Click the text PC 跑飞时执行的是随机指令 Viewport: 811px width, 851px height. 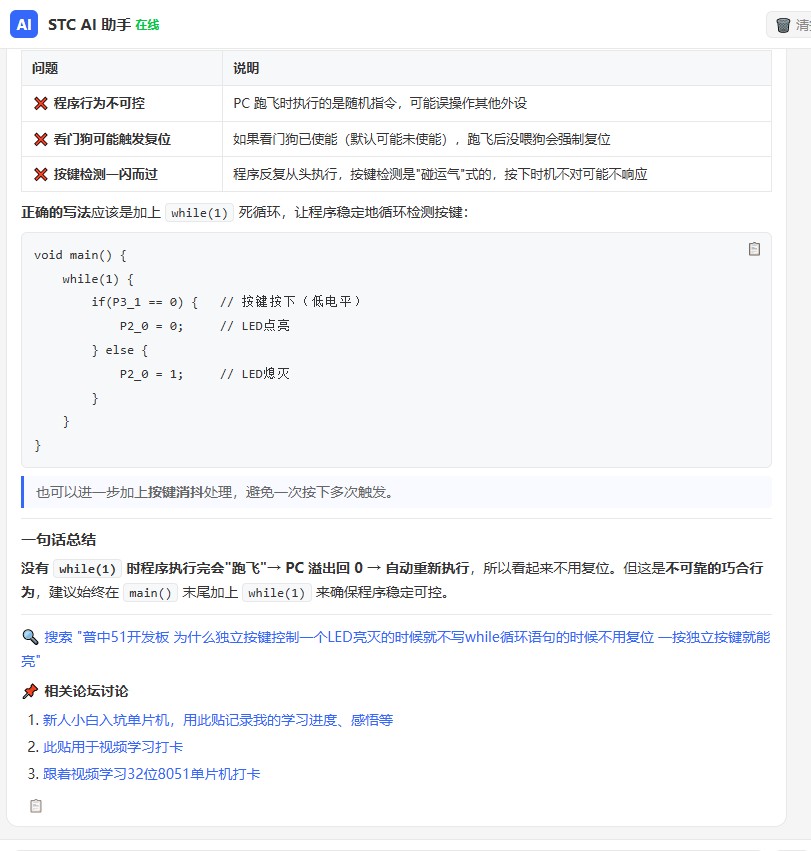315,103
